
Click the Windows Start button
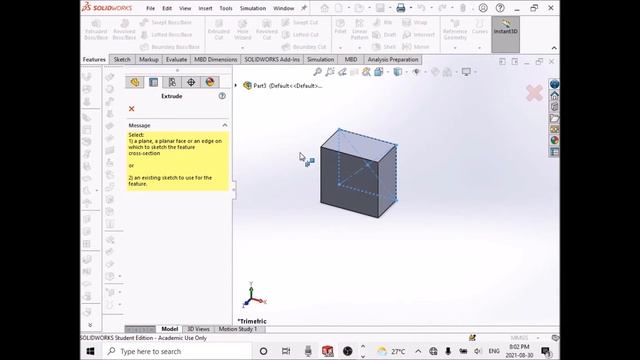point(91,351)
